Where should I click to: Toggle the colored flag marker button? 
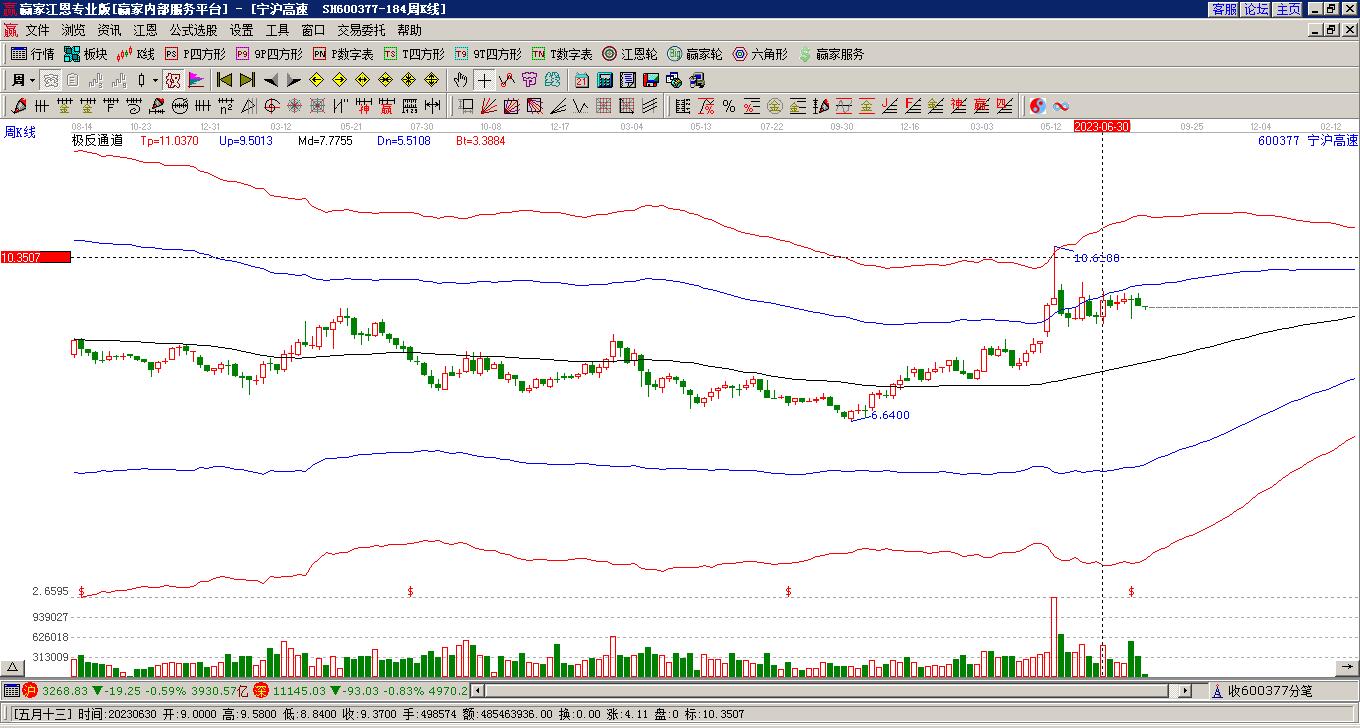[196, 80]
